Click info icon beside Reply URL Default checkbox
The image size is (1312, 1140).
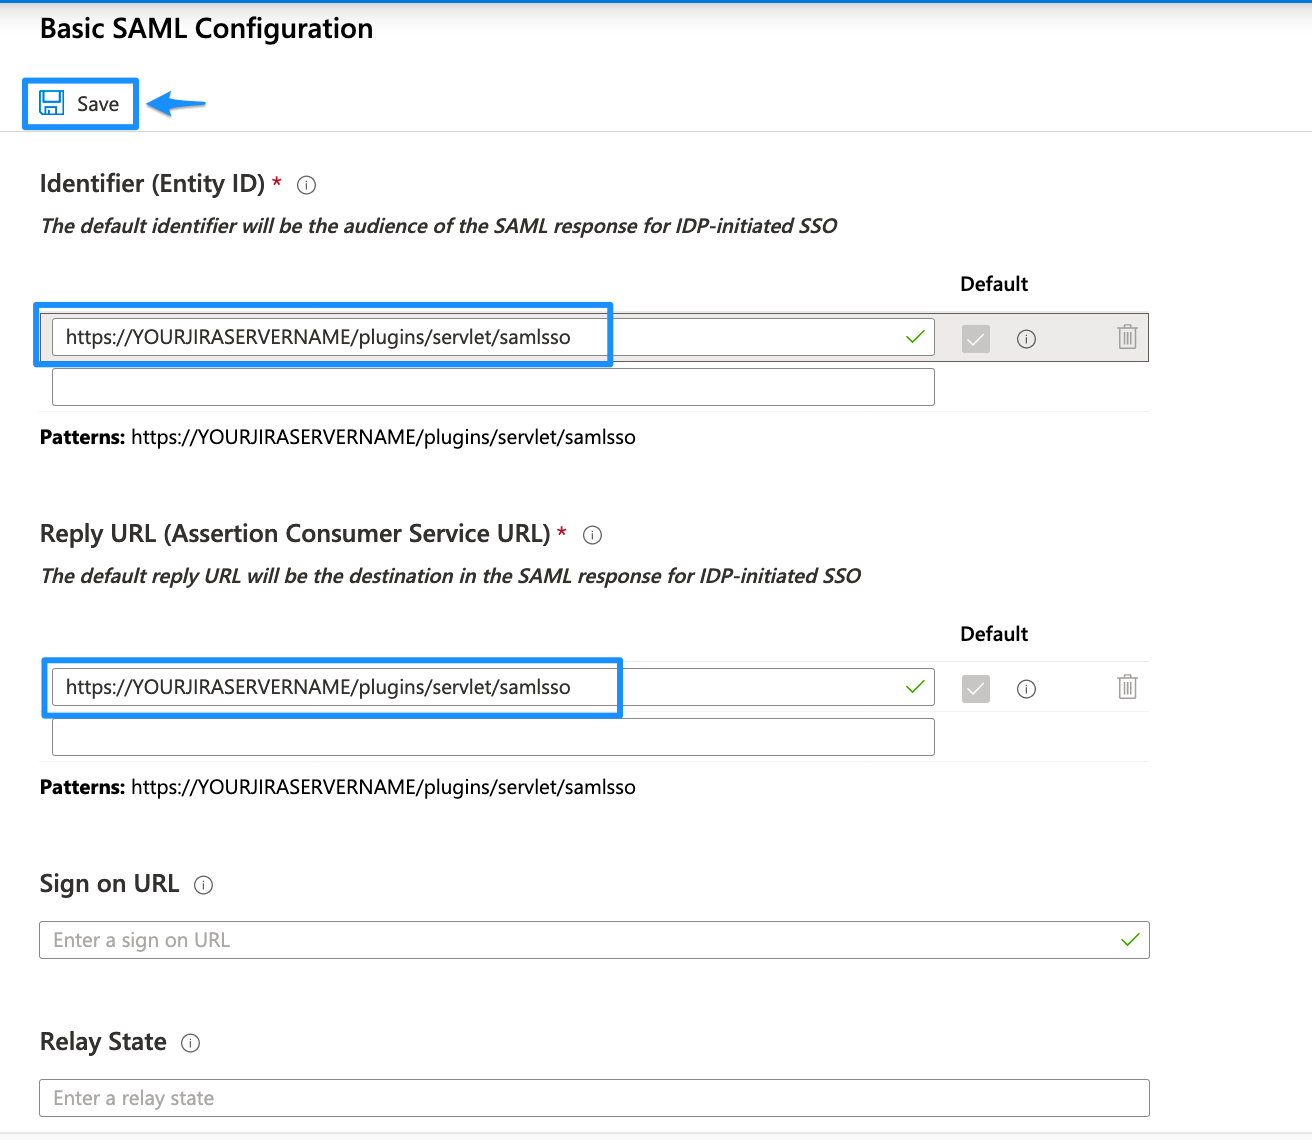tap(1026, 689)
